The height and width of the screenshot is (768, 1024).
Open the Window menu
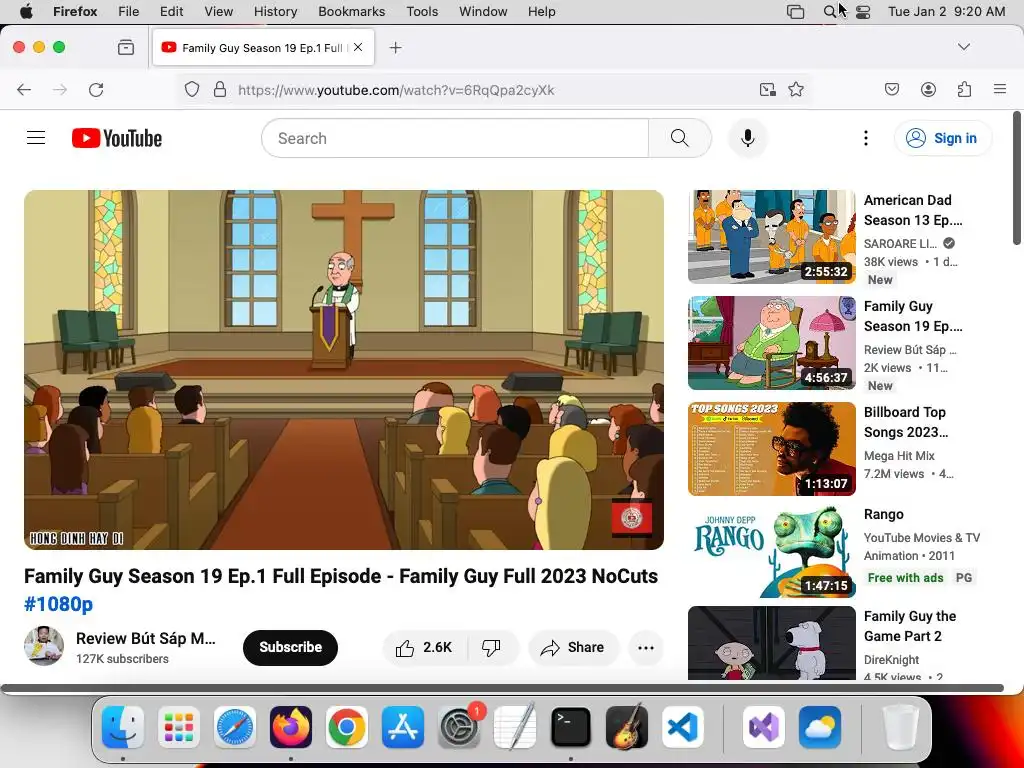coord(483,12)
